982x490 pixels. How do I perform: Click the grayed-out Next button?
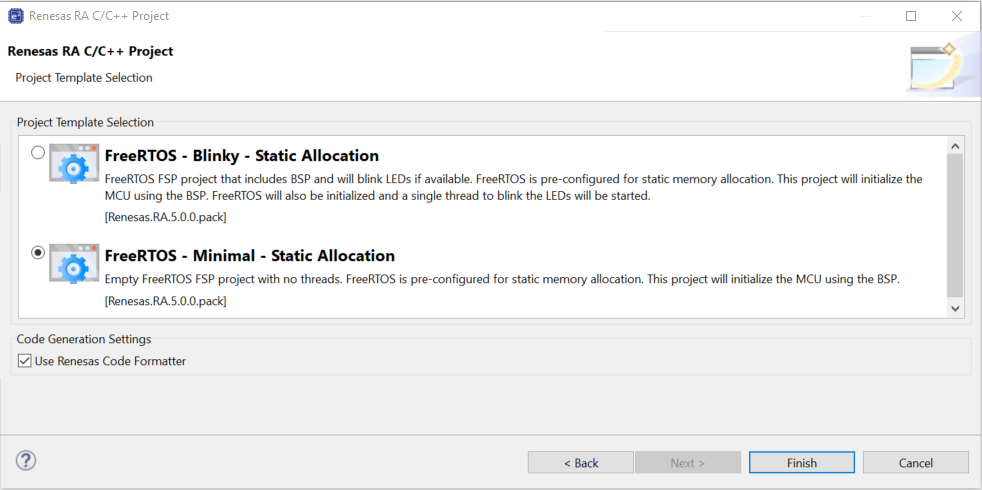(688, 463)
